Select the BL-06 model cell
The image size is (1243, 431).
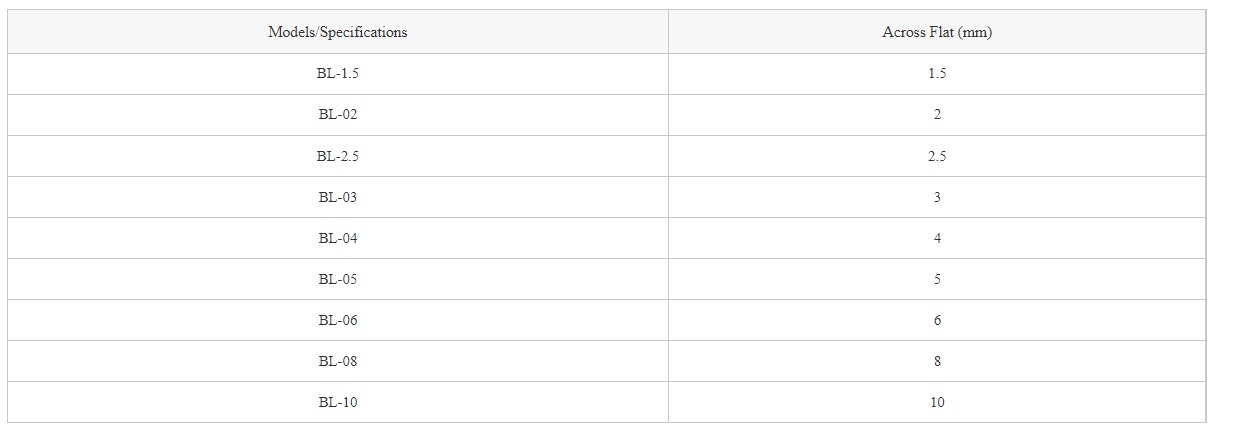[x=338, y=320]
